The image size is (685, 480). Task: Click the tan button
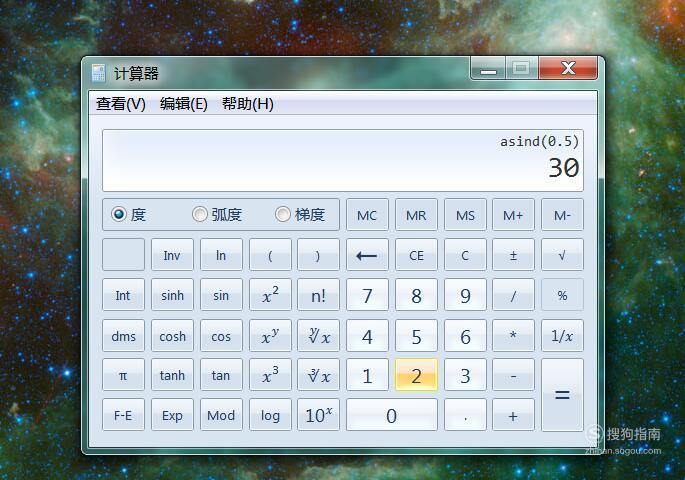(x=221, y=375)
